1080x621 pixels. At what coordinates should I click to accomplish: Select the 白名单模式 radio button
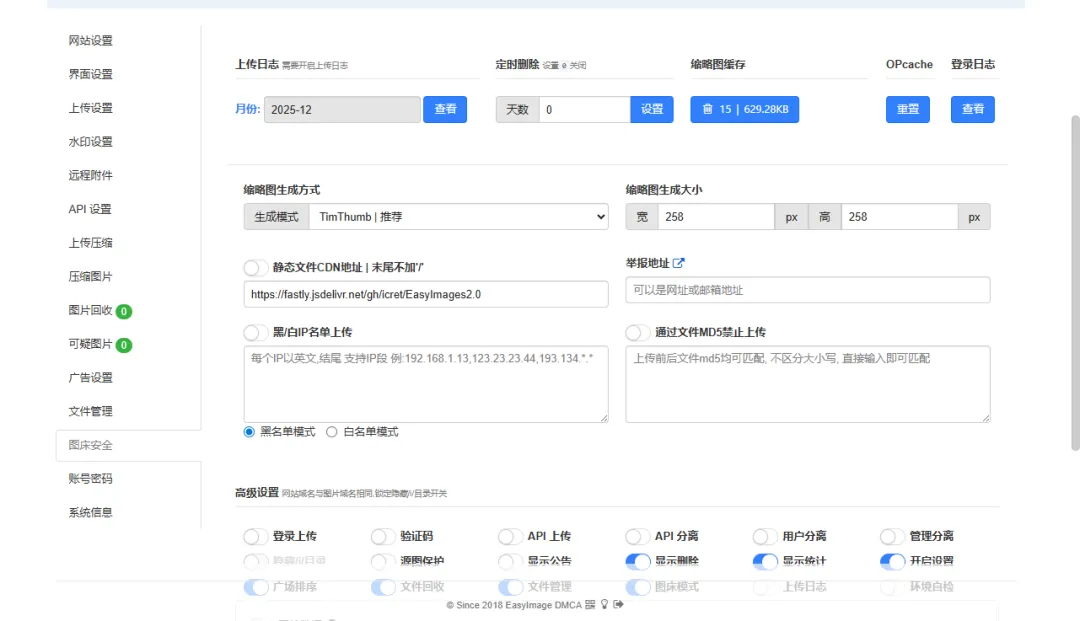tap(332, 432)
